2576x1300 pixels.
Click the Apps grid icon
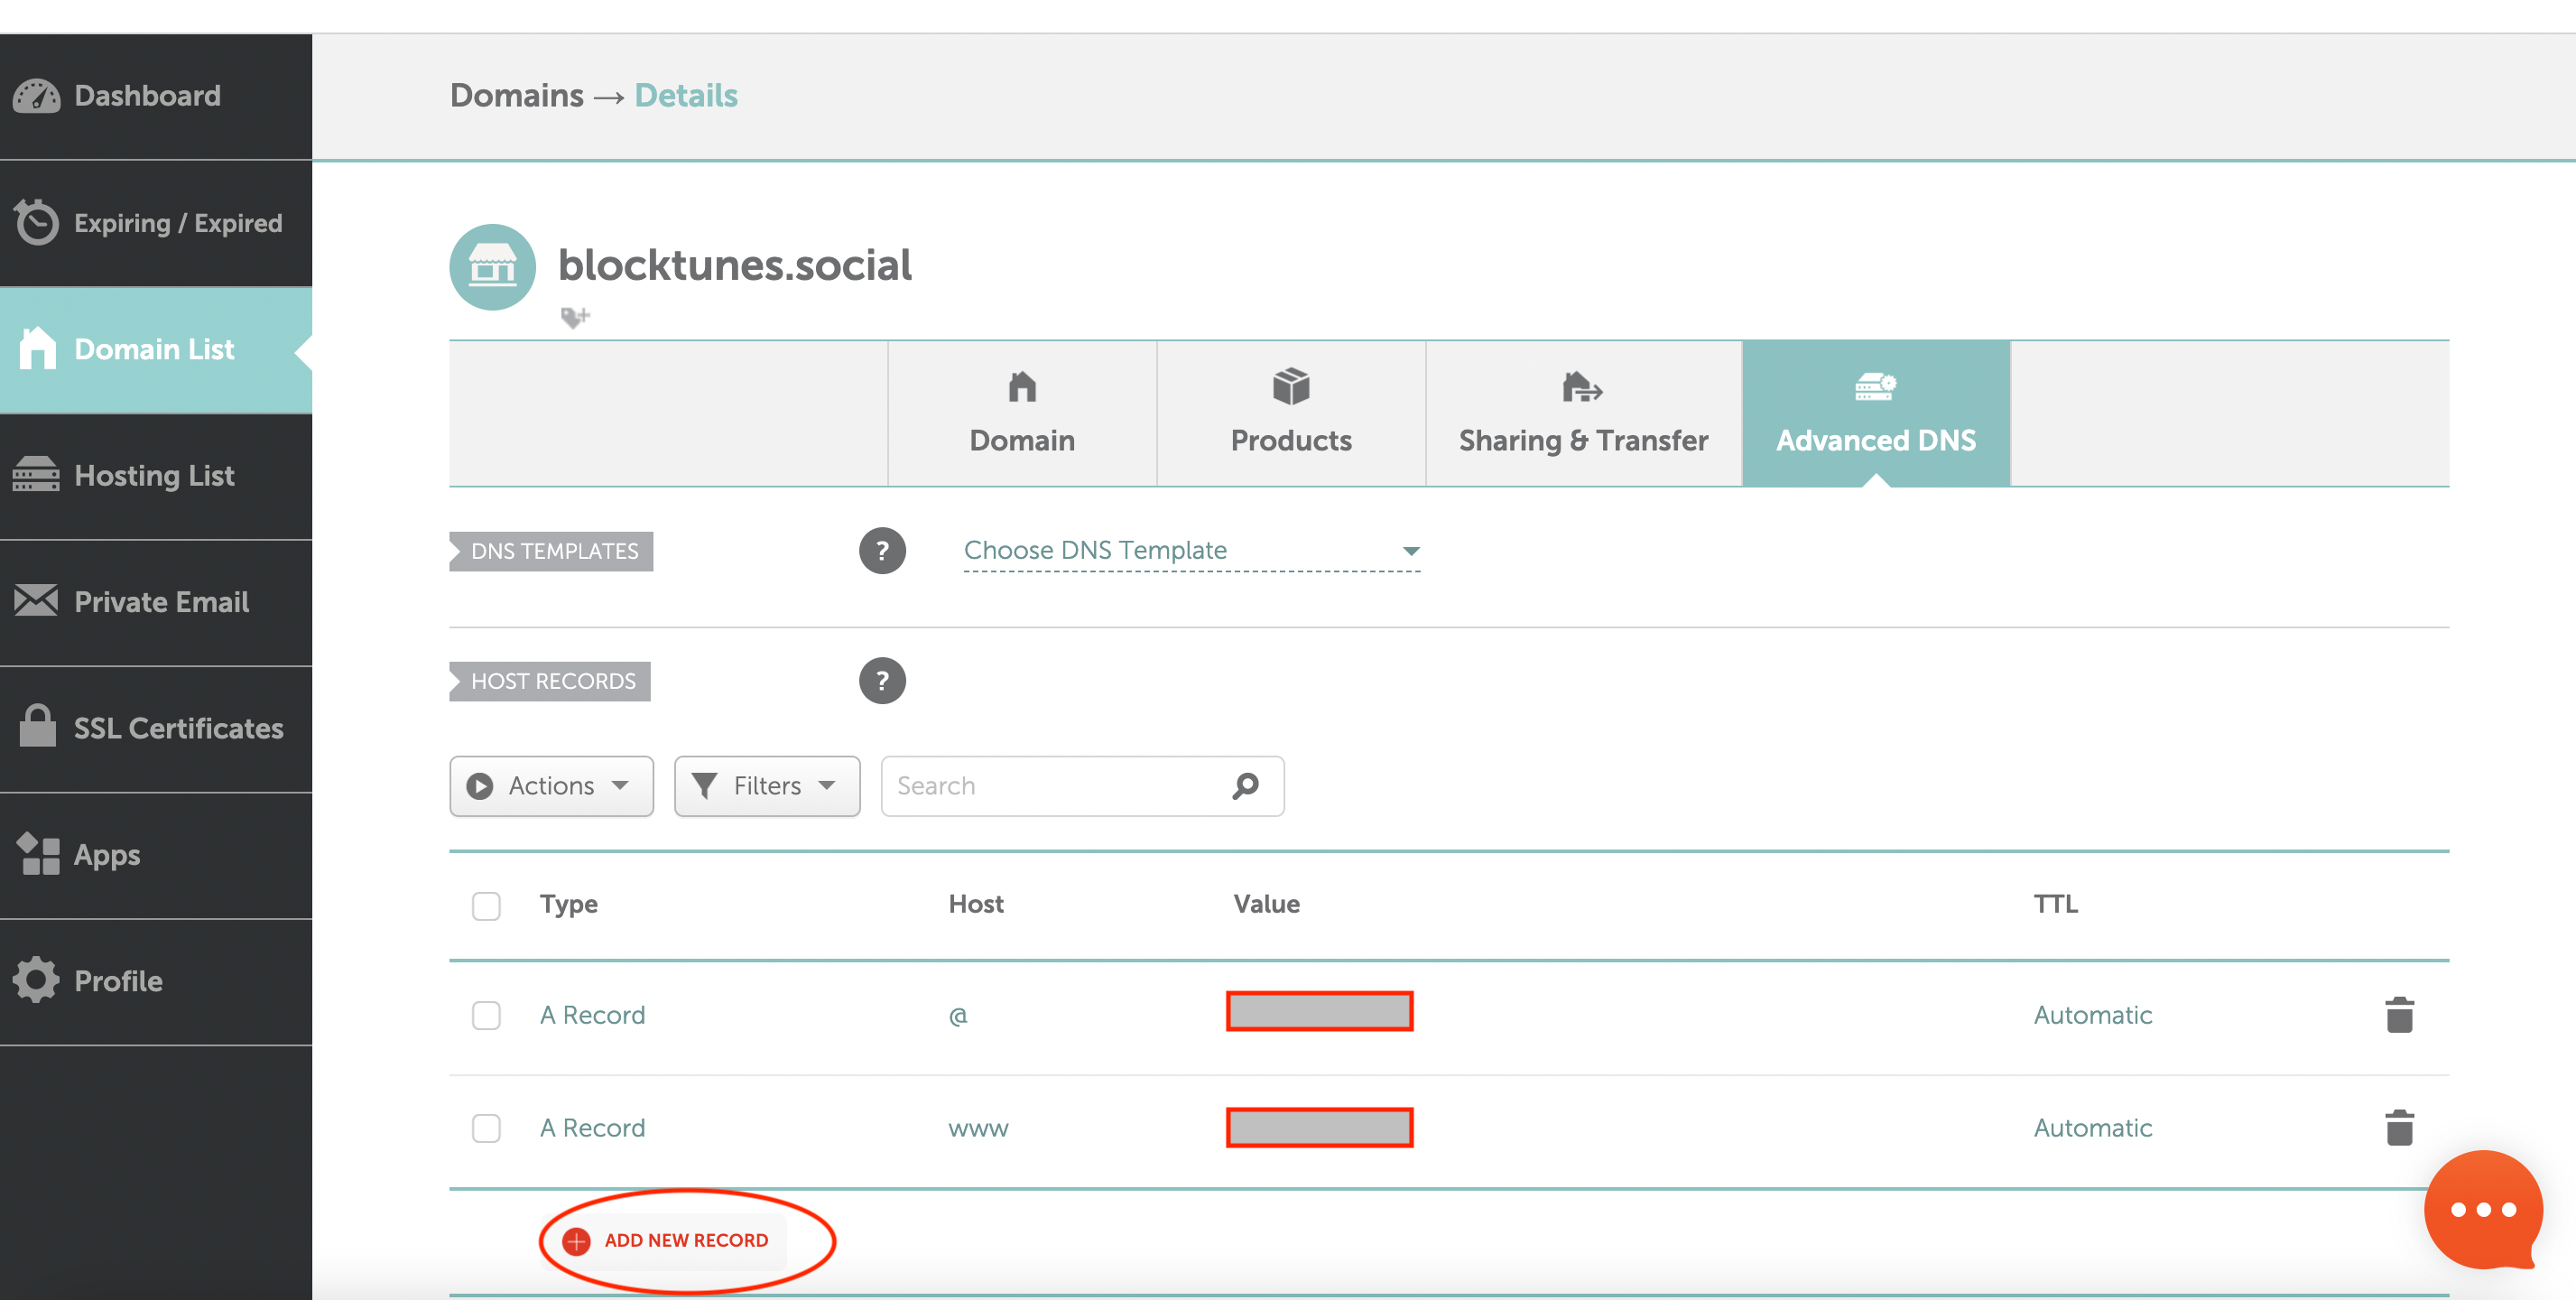coord(38,854)
